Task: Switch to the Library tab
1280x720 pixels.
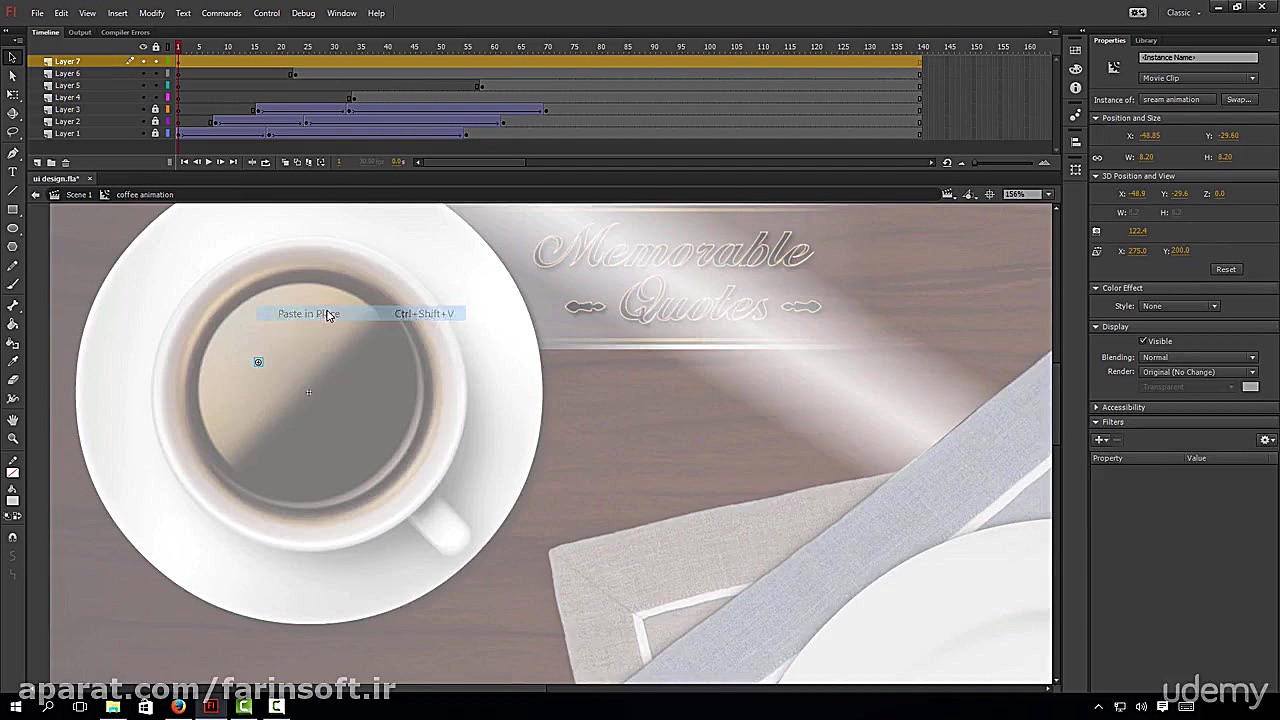Action: [x=1146, y=40]
